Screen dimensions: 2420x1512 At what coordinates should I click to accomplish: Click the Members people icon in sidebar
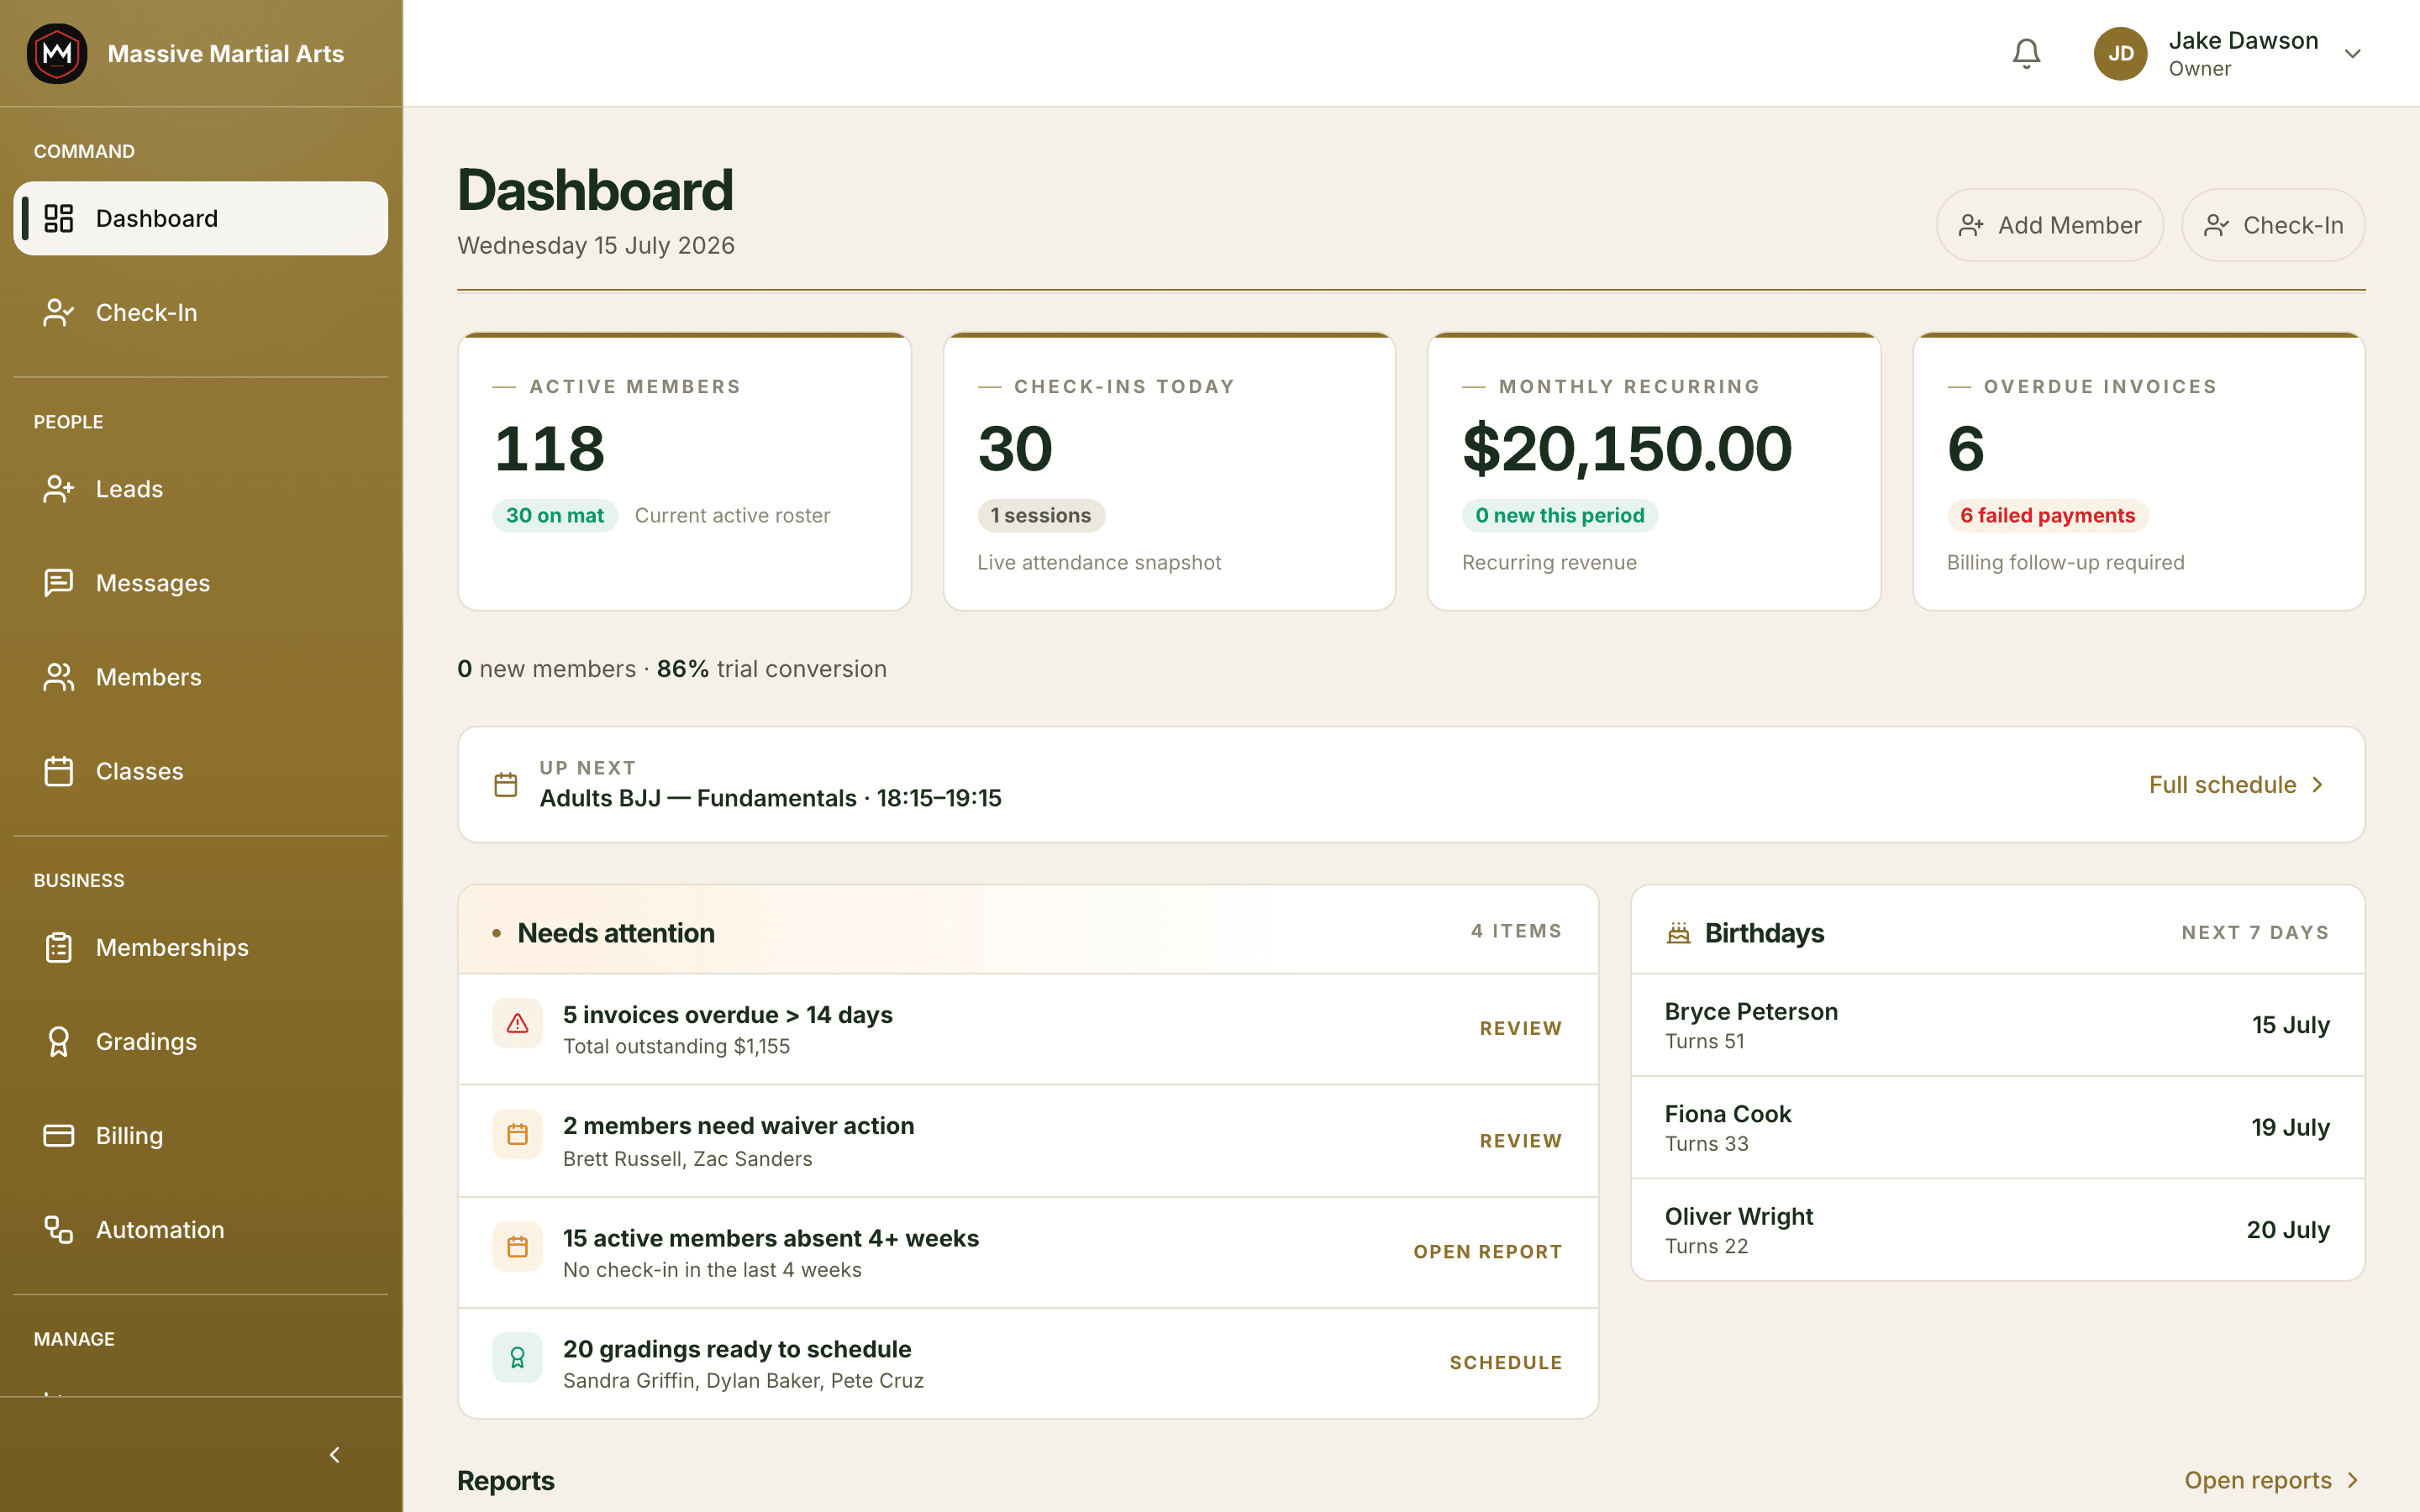58,677
